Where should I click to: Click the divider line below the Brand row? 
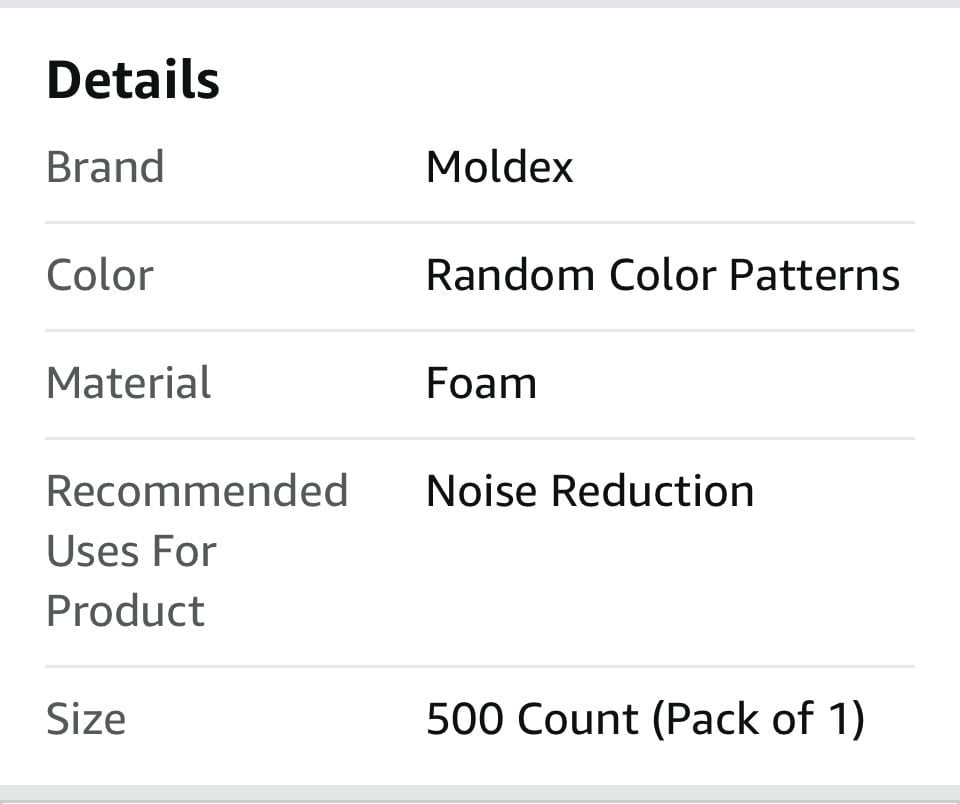[x=480, y=223]
